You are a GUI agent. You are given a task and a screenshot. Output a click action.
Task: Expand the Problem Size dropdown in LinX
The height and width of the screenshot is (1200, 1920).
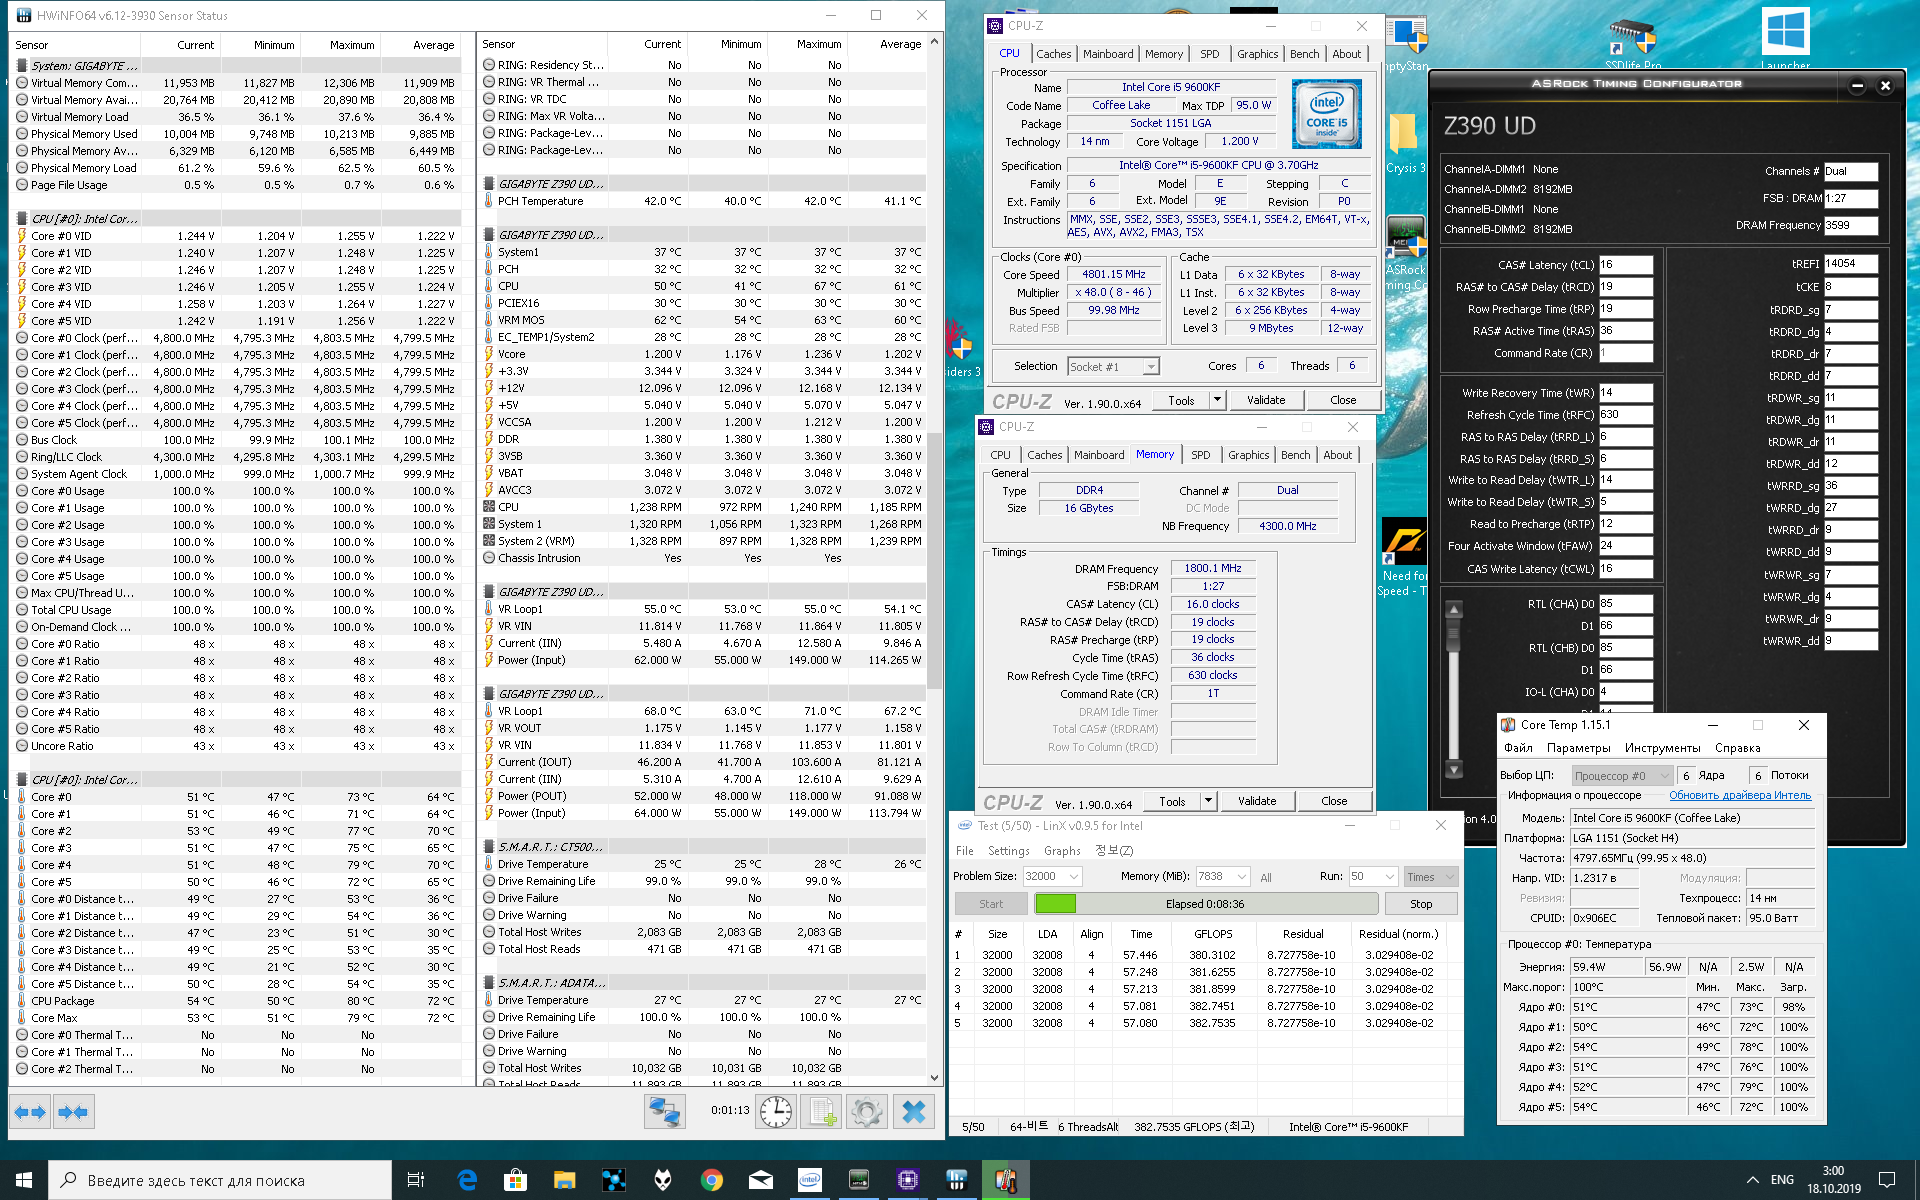(1074, 876)
